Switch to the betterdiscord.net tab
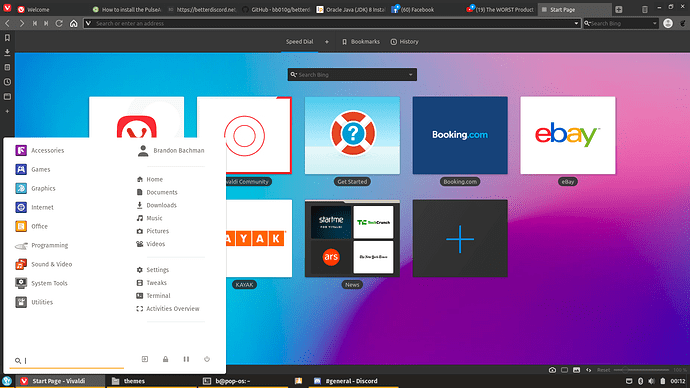Image resolution: width=690 pixels, height=388 pixels. 203,9
